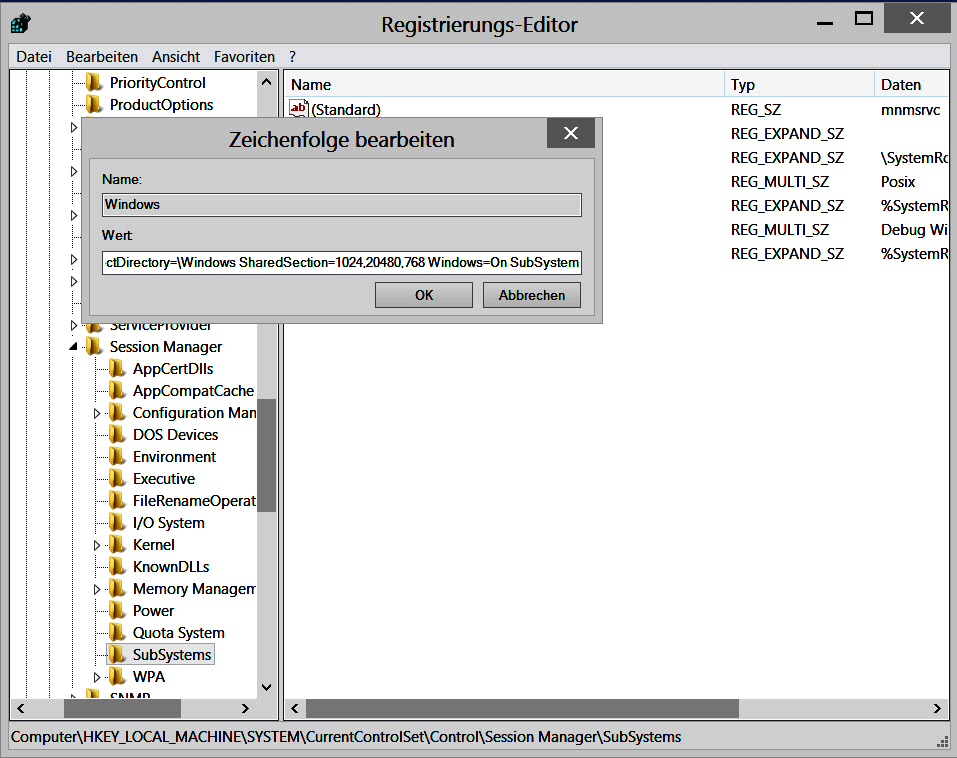Click tree pane horizontal scroll left arrow
The height and width of the screenshot is (758, 957).
pyautogui.click(x=21, y=708)
